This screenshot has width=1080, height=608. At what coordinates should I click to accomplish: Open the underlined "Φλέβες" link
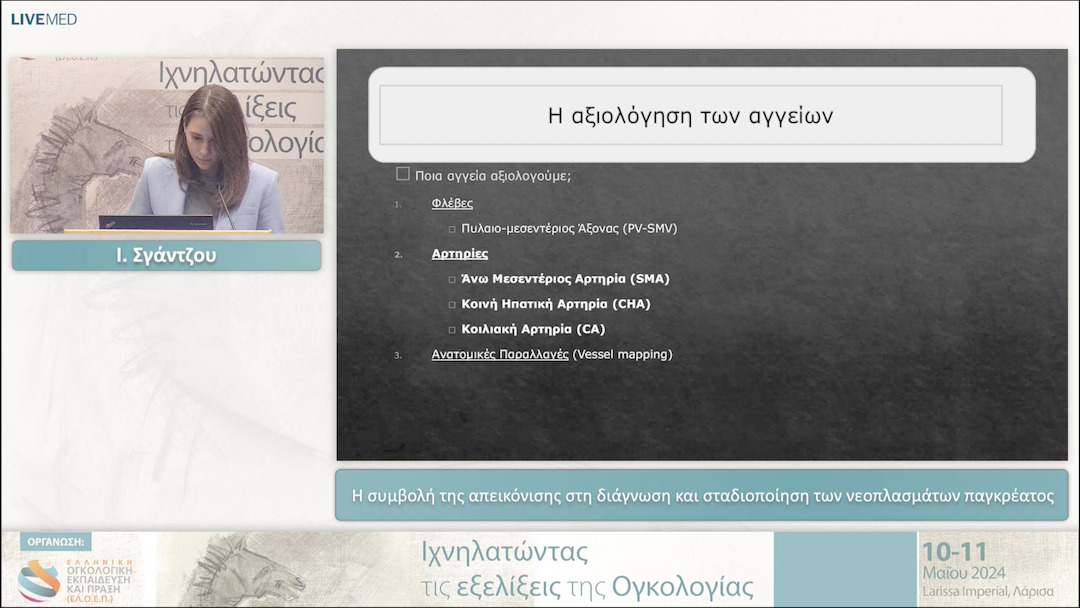coord(455,202)
